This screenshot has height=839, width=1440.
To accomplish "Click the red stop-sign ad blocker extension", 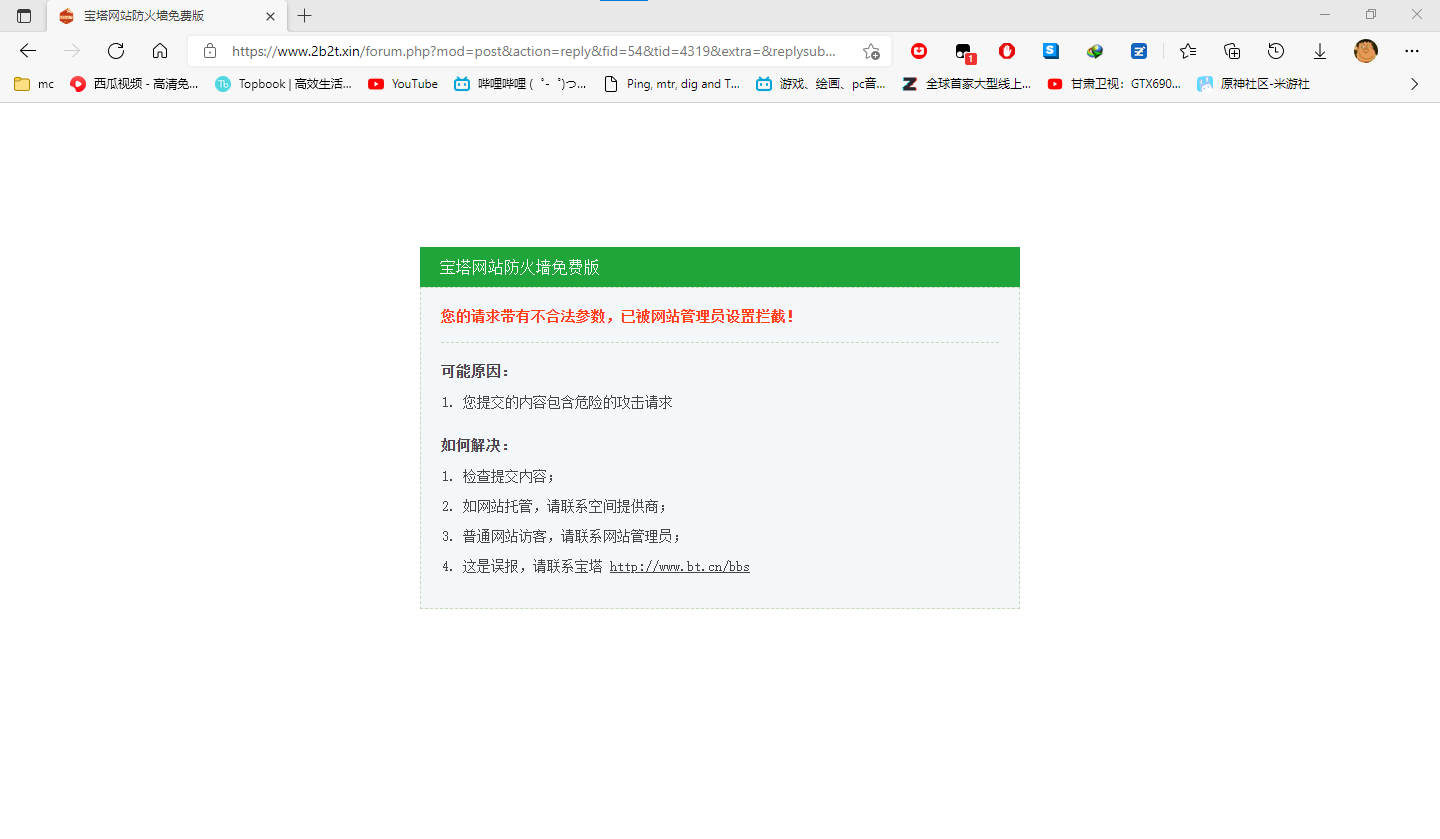I will coord(1006,51).
